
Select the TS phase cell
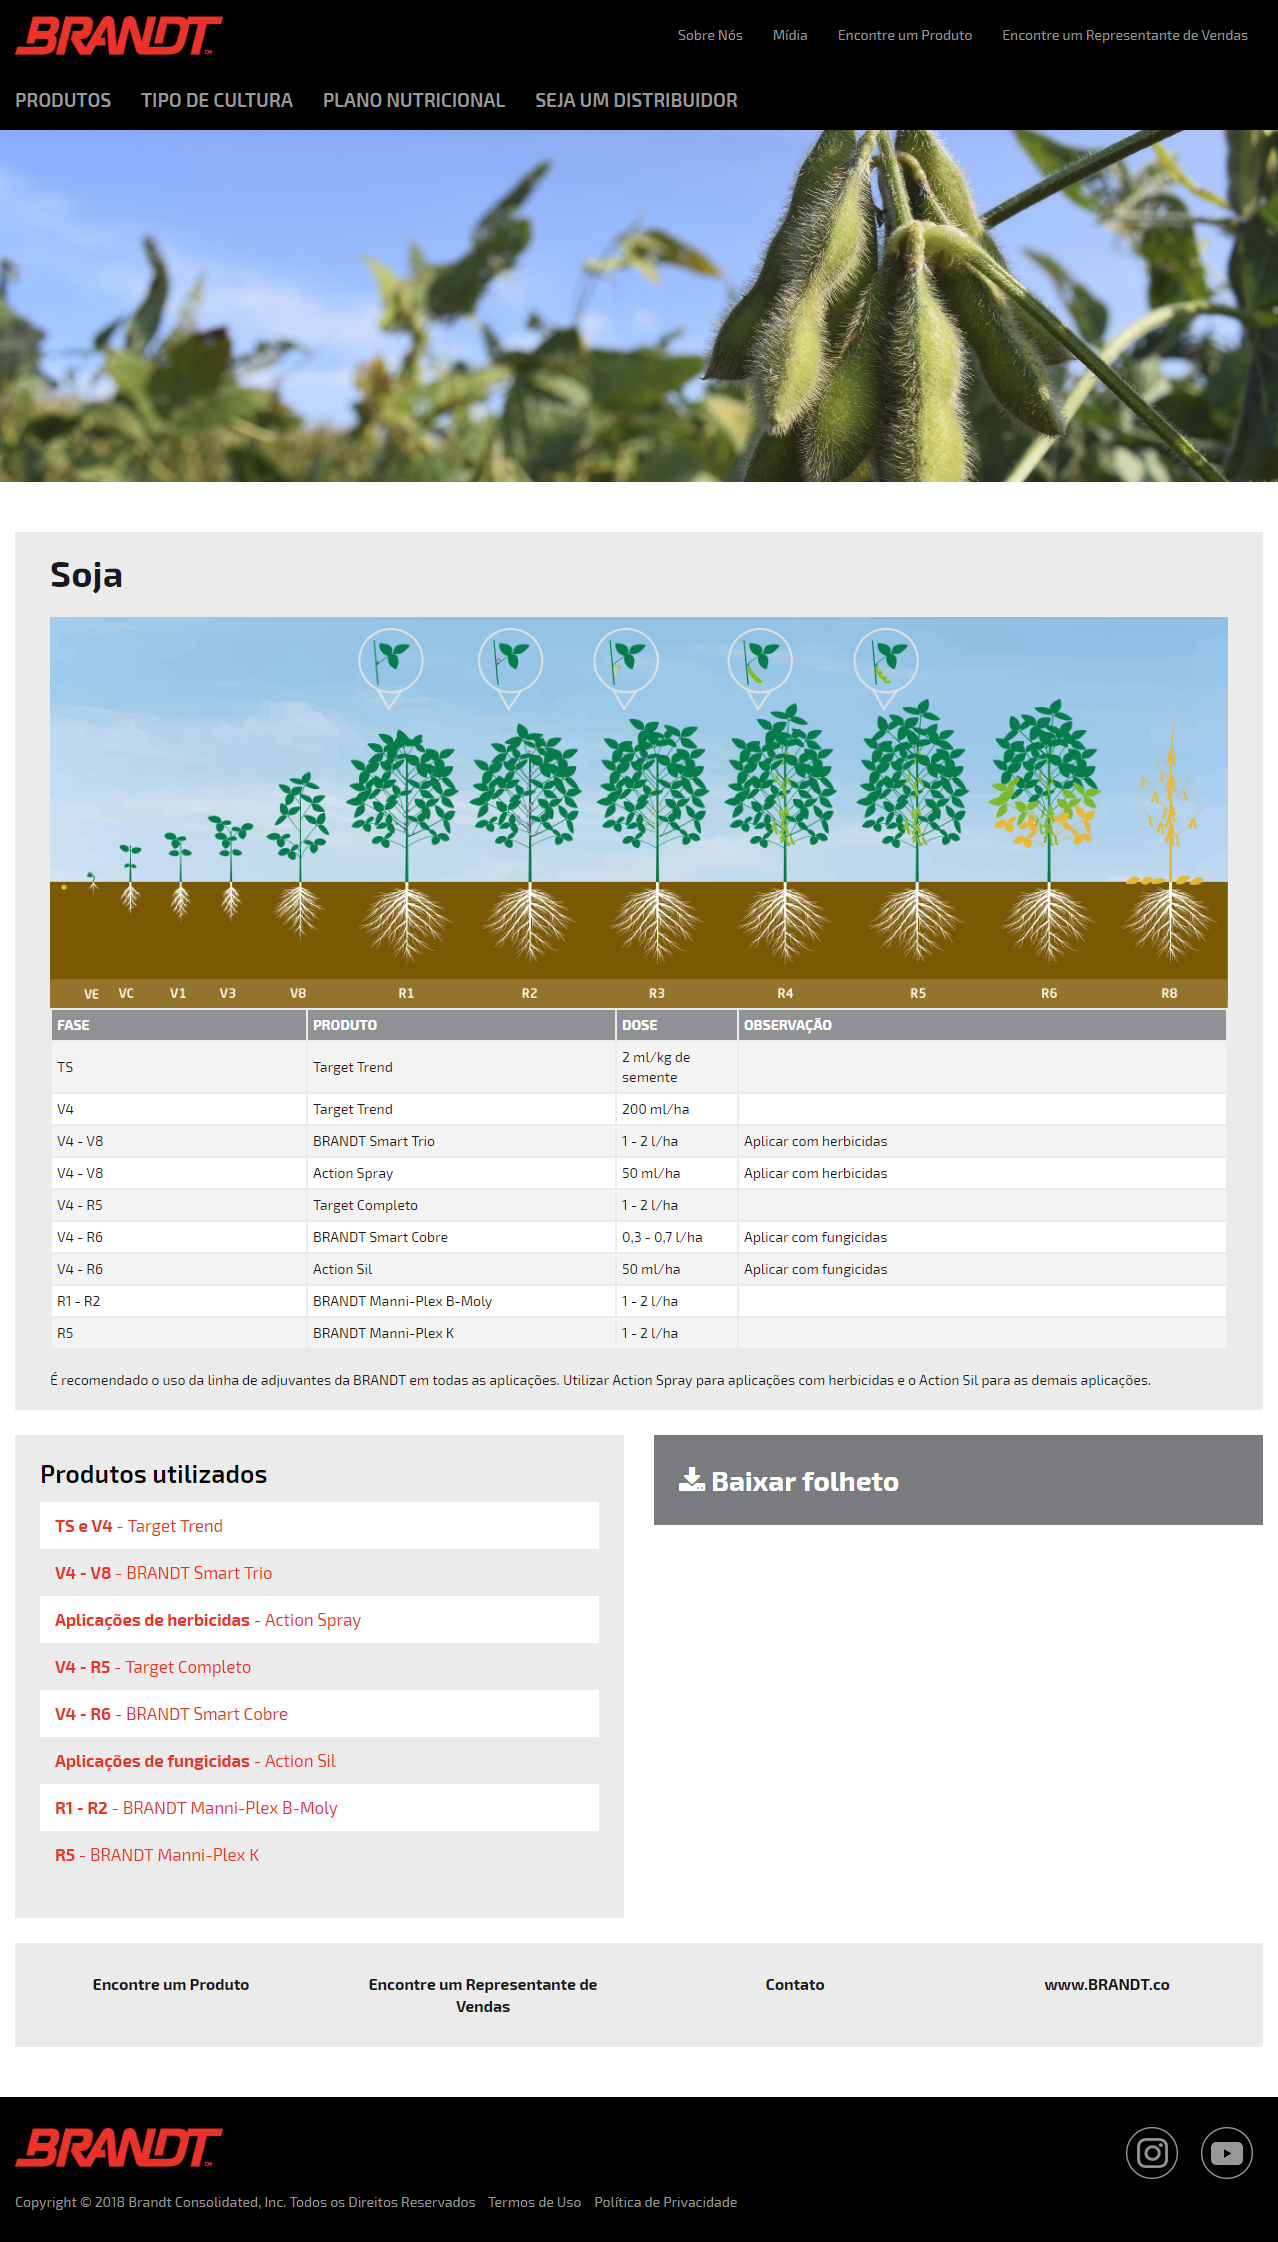coord(179,1067)
